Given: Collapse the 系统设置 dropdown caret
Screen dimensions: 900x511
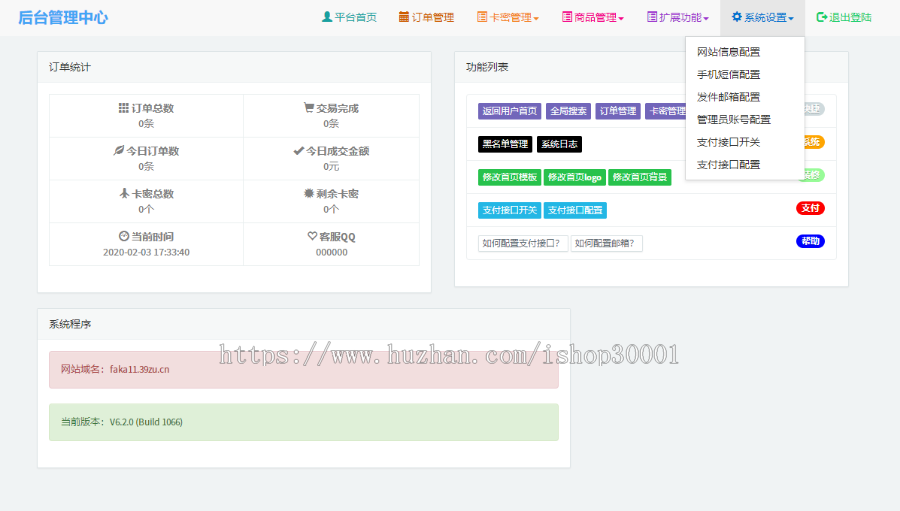Looking at the screenshot, I should (791, 19).
